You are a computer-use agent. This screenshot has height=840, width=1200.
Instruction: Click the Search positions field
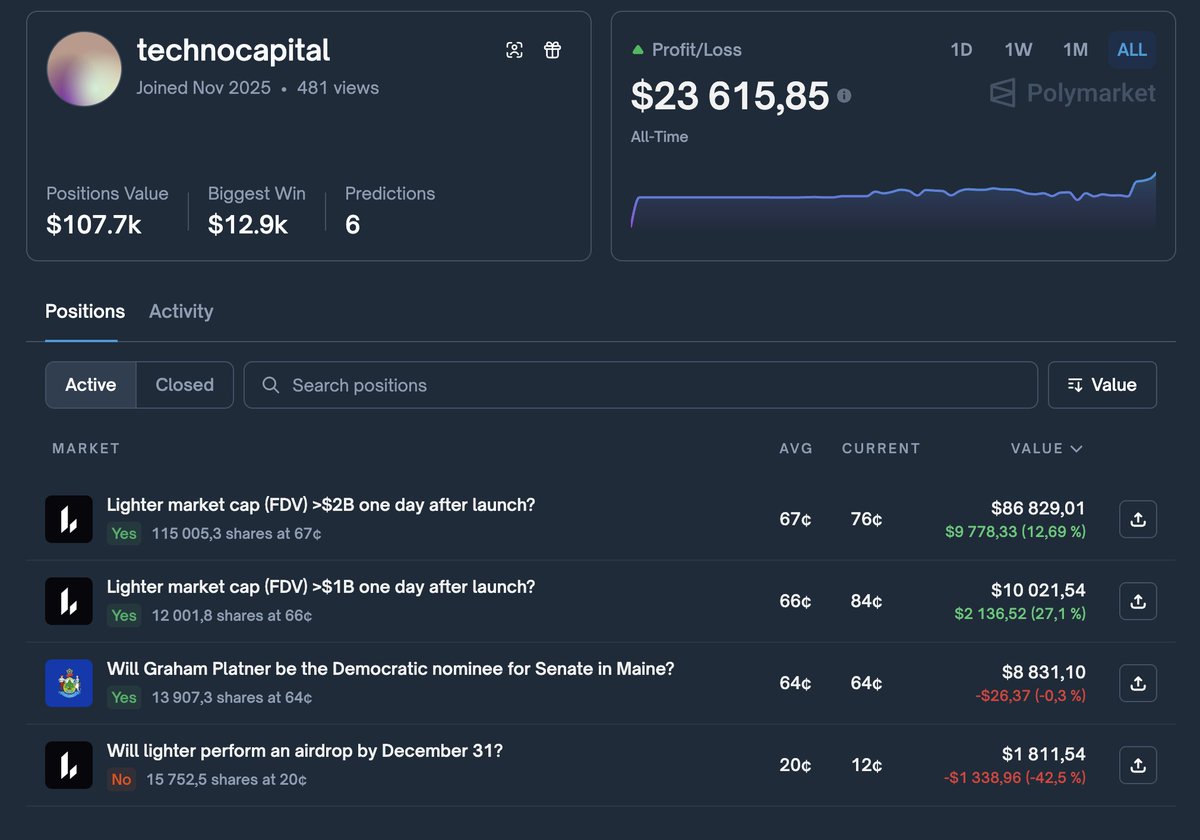(x=640, y=385)
